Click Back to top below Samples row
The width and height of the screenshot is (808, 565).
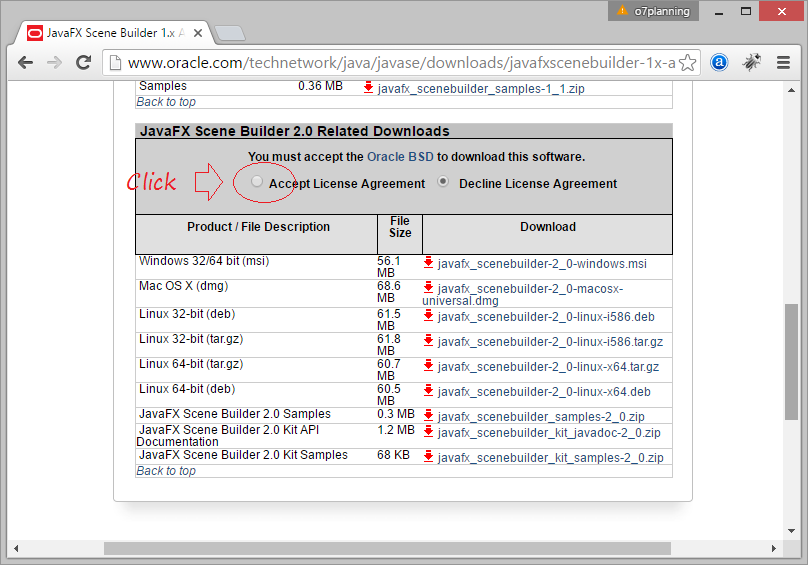click(166, 102)
